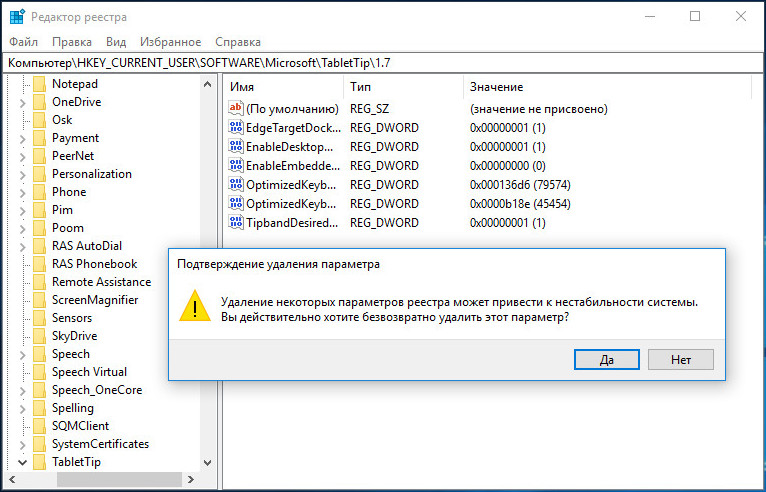Click the DWORD icon of EdgeTargetDock value
766x492 pixels.
(x=236, y=128)
